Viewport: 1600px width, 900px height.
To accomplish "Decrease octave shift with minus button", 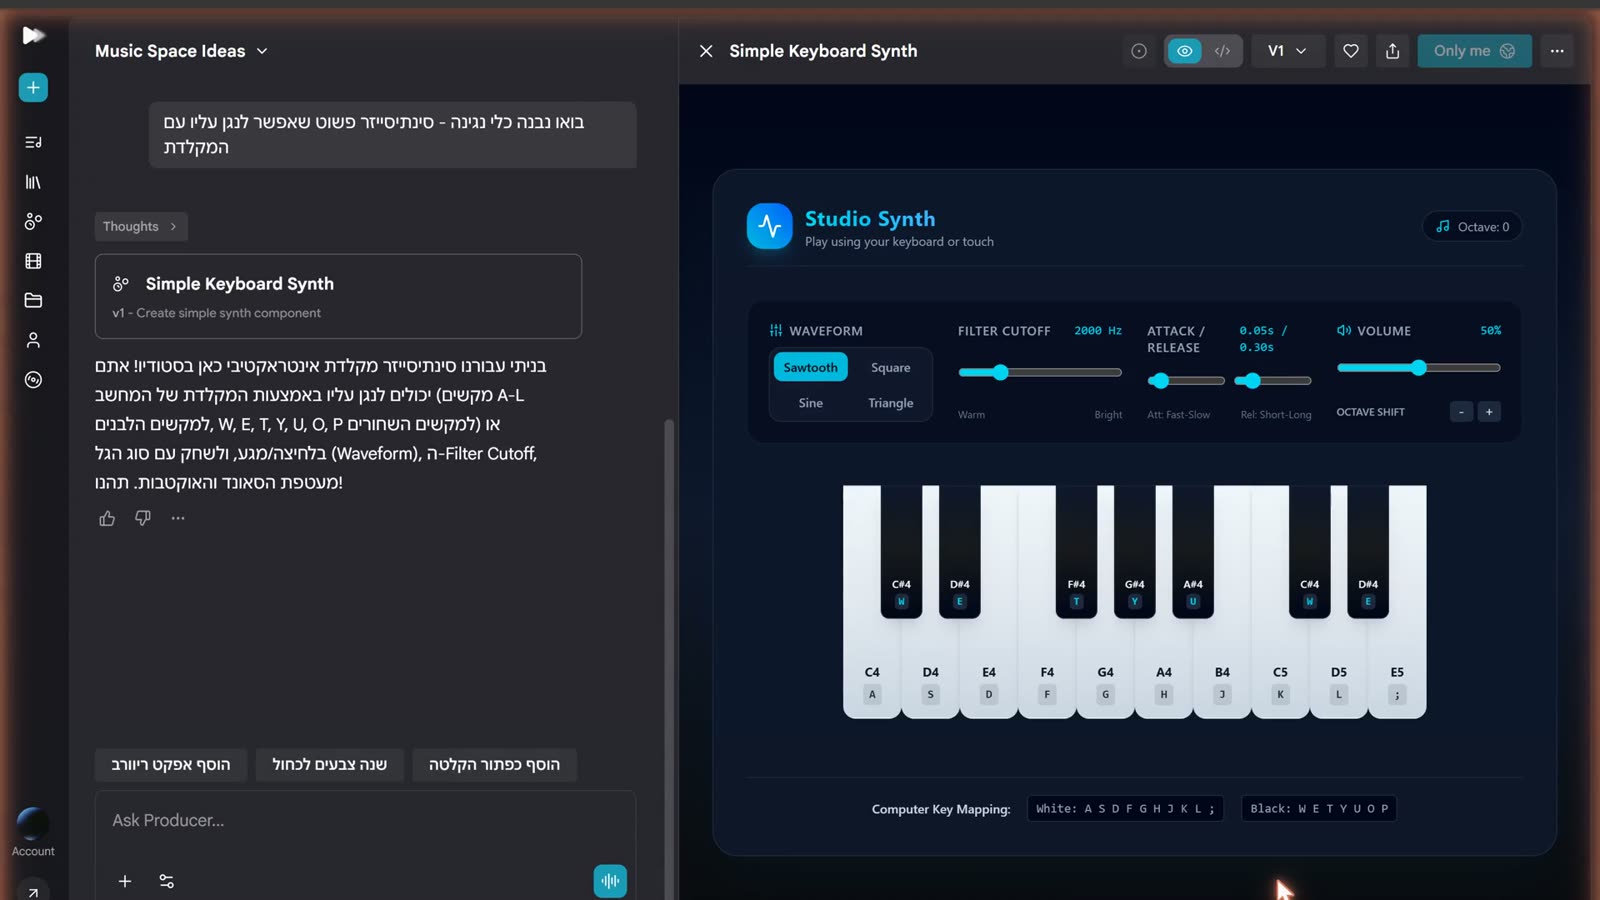I will 1461,412.
